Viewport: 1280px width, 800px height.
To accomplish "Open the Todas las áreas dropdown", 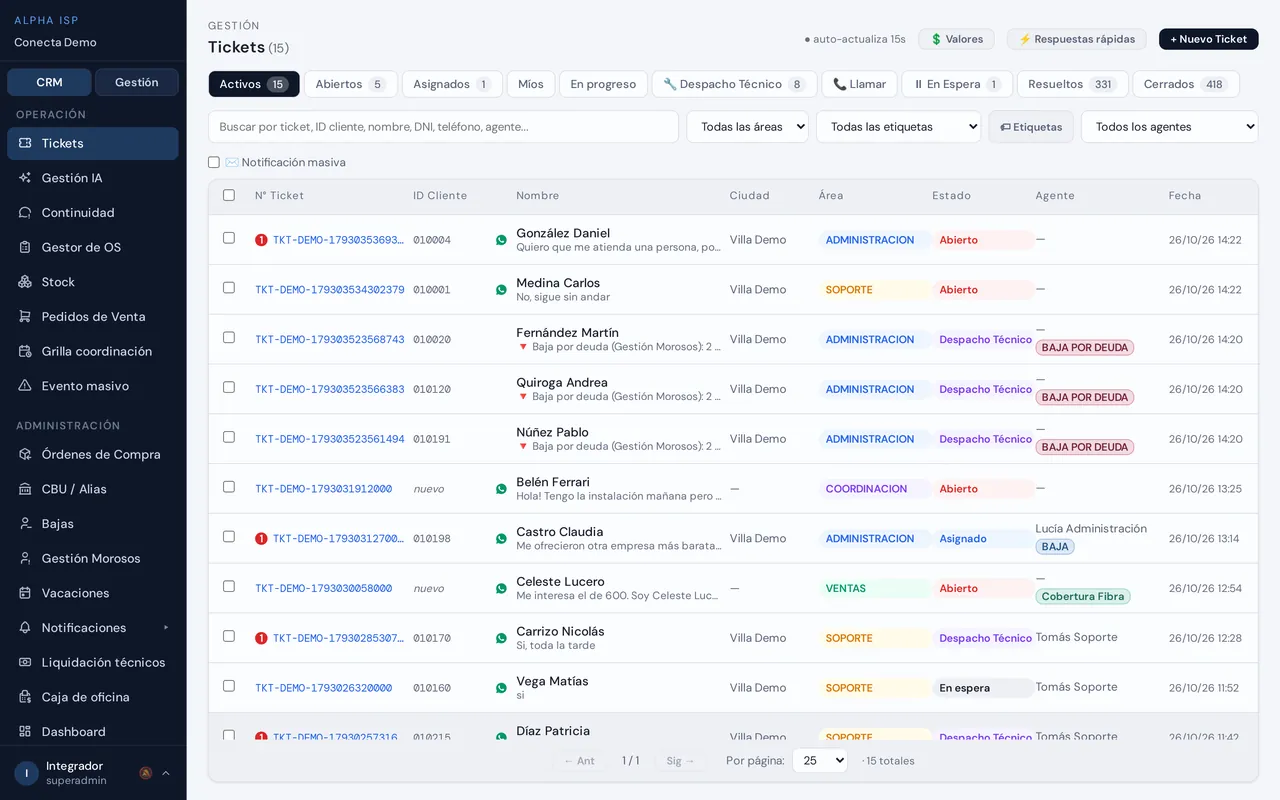I will [747, 127].
